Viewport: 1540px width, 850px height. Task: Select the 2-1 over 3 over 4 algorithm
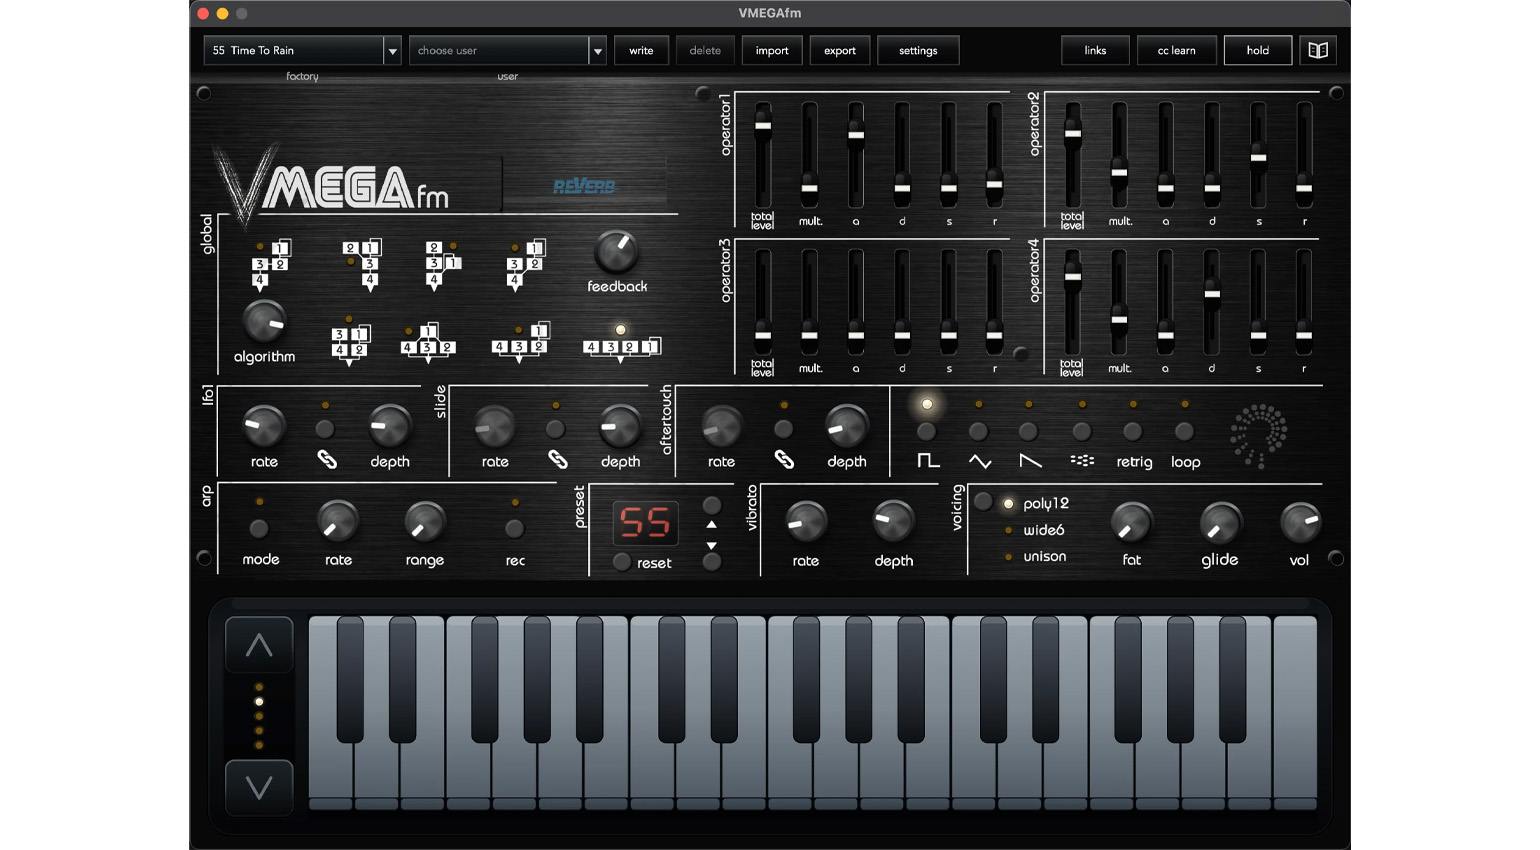click(x=362, y=265)
